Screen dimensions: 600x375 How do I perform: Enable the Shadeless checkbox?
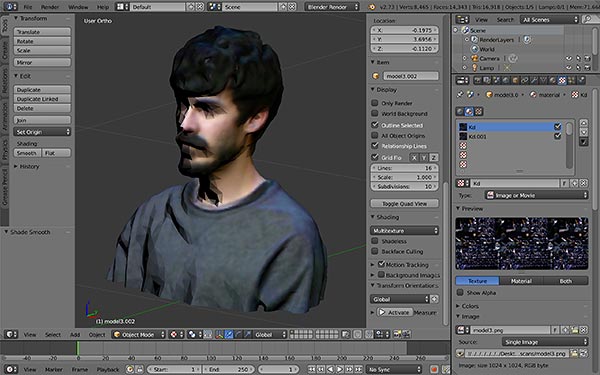(x=375, y=241)
